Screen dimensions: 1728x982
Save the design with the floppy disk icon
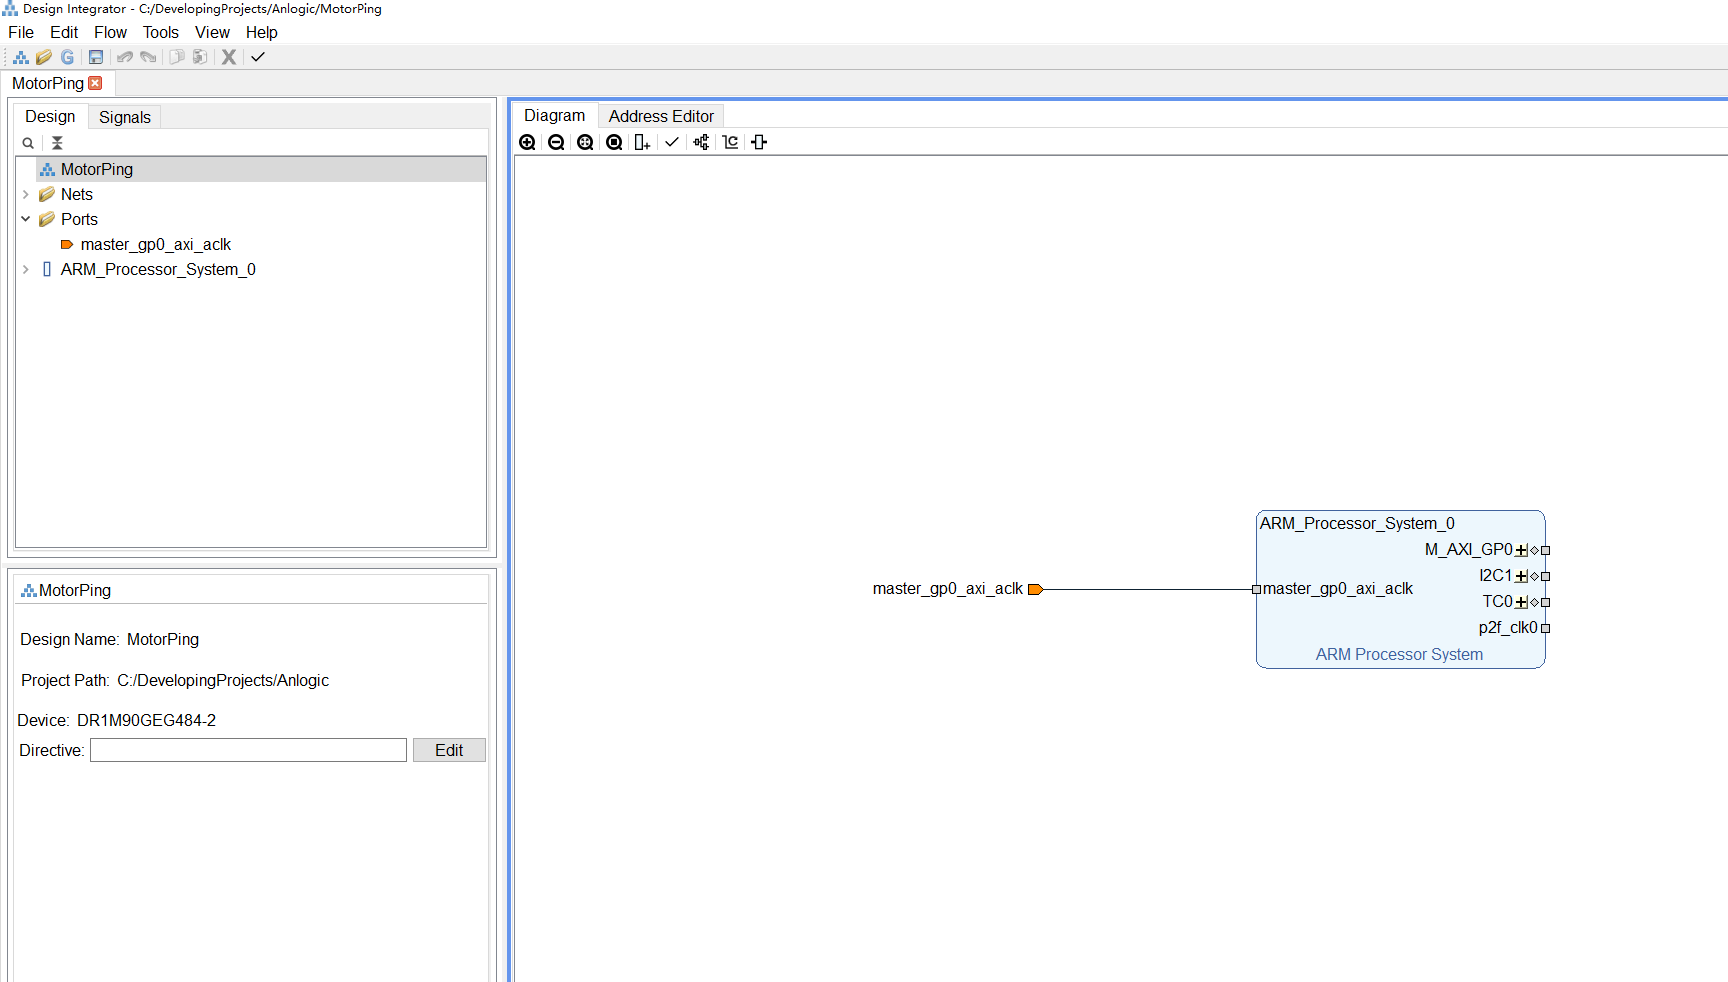coord(96,57)
